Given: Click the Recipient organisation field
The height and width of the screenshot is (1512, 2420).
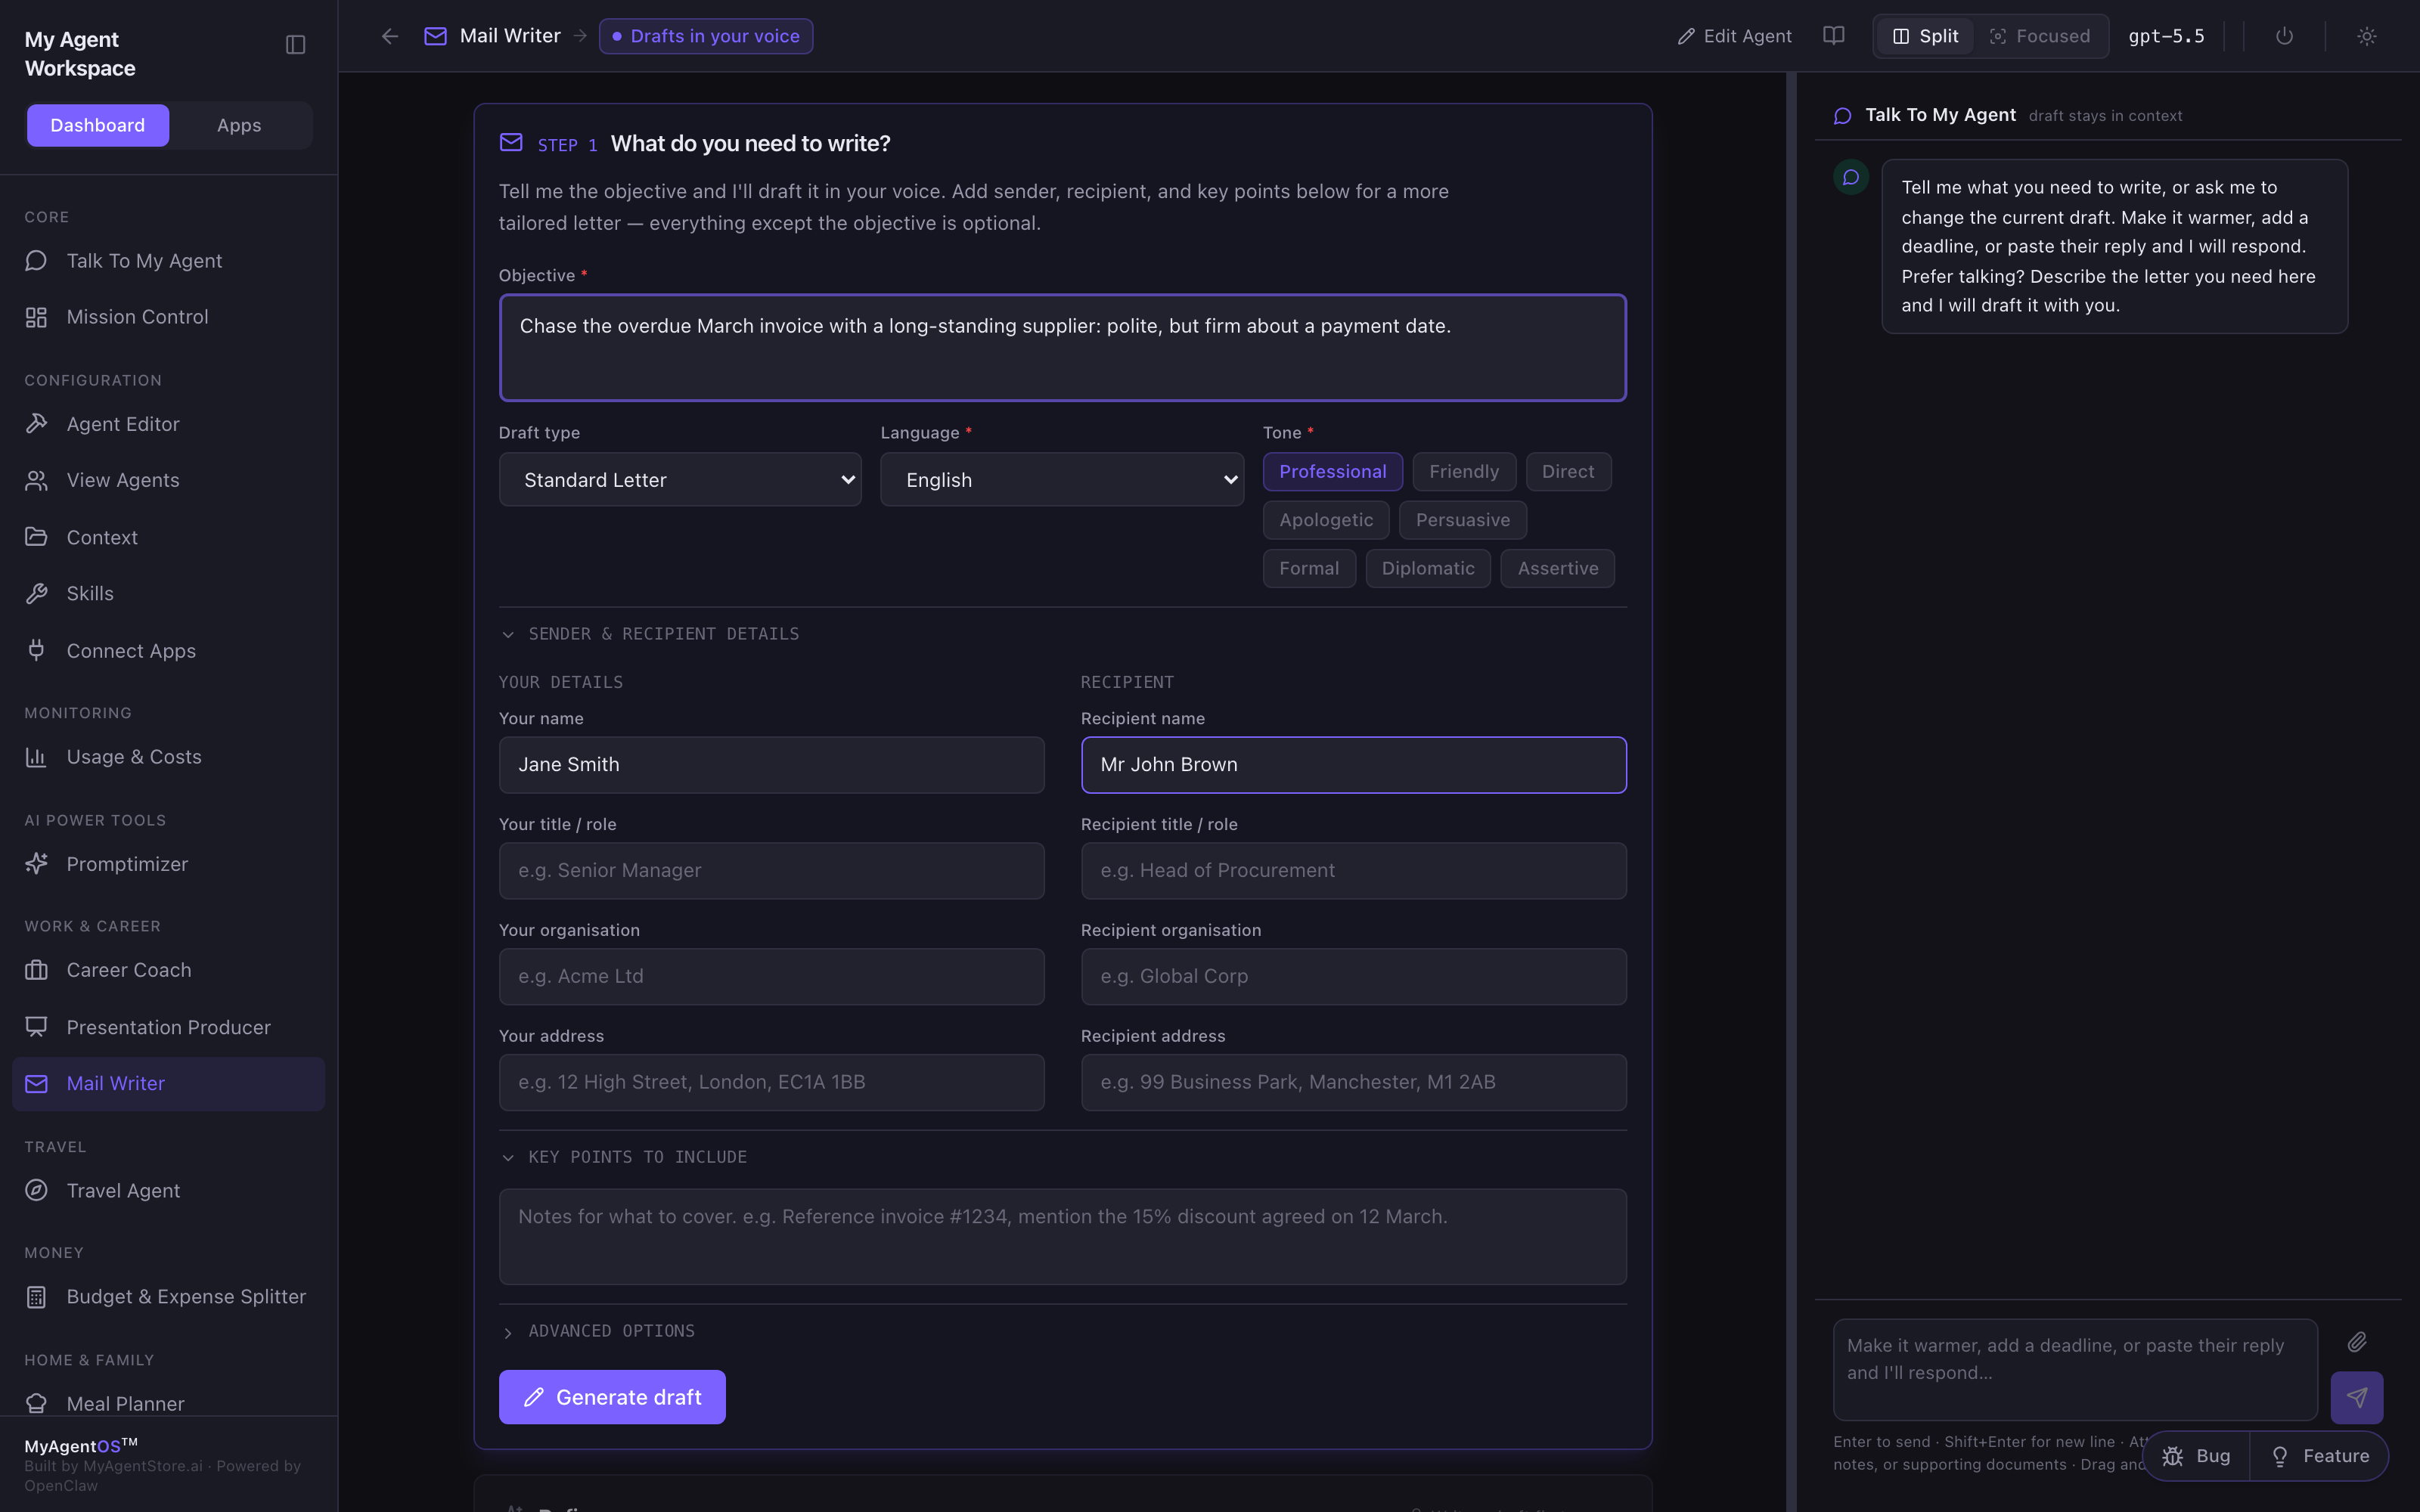Looking at the screenshot, I should tap(1353, 977).
